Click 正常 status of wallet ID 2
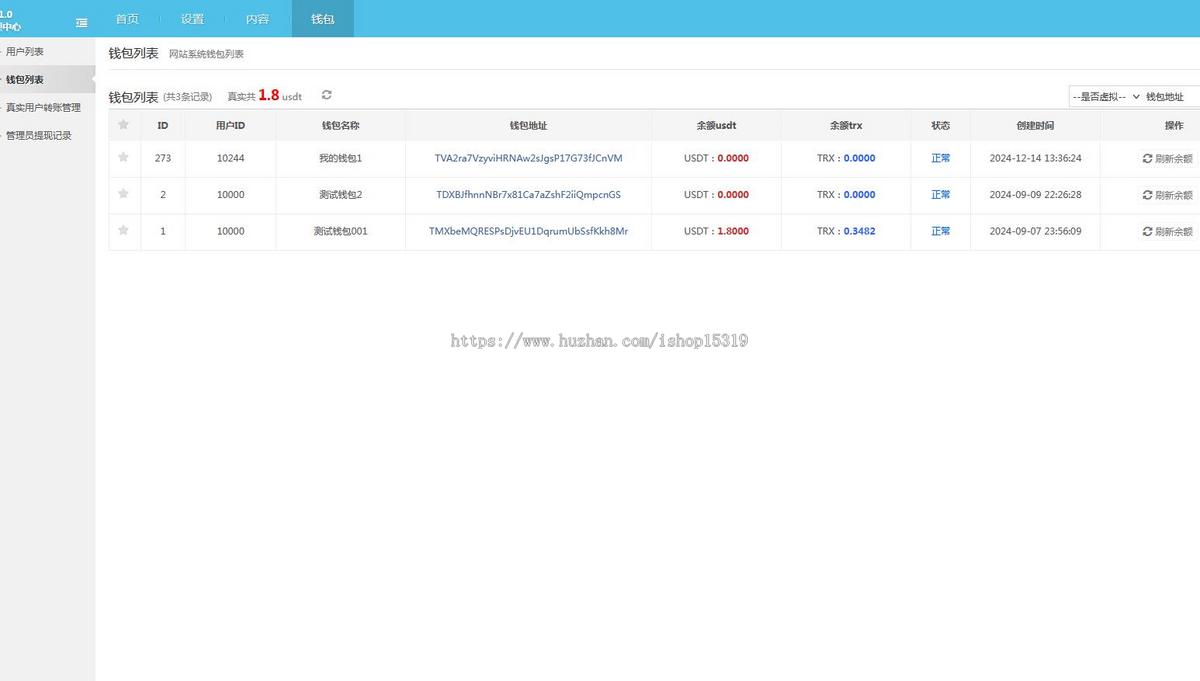 pos(940,195)
